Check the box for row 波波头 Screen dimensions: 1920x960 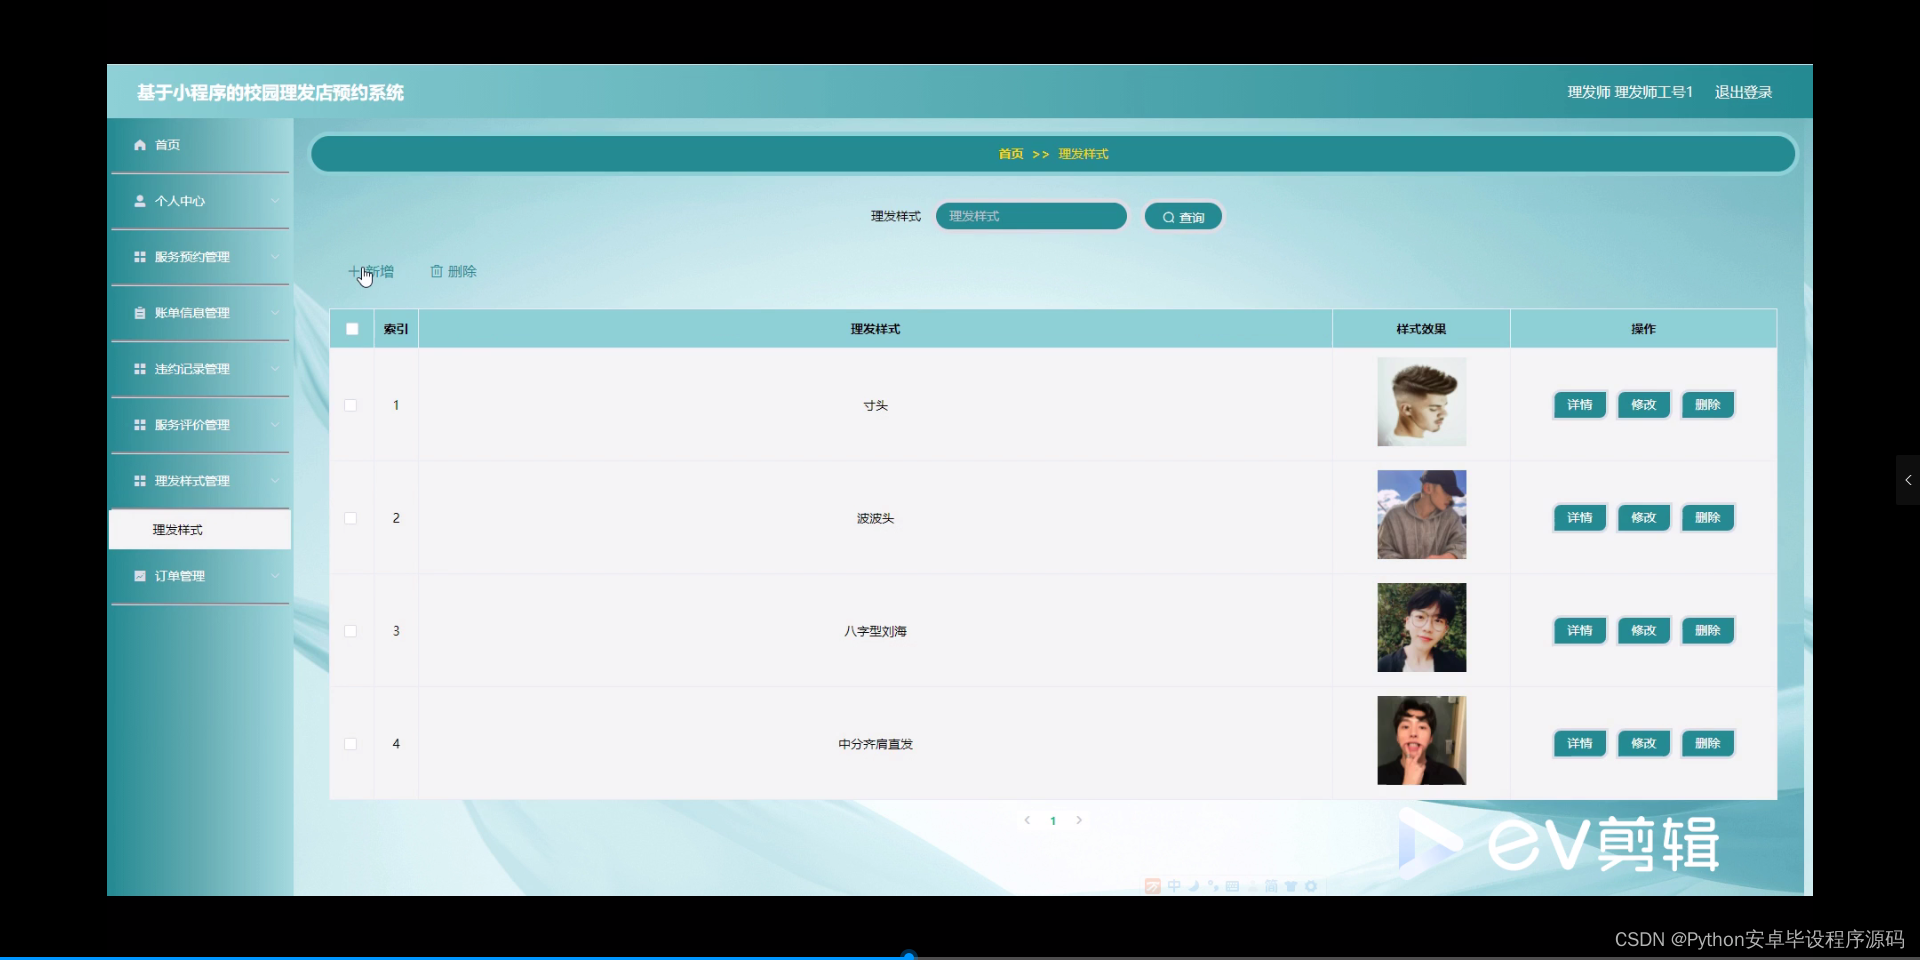(x=351, y=518)
